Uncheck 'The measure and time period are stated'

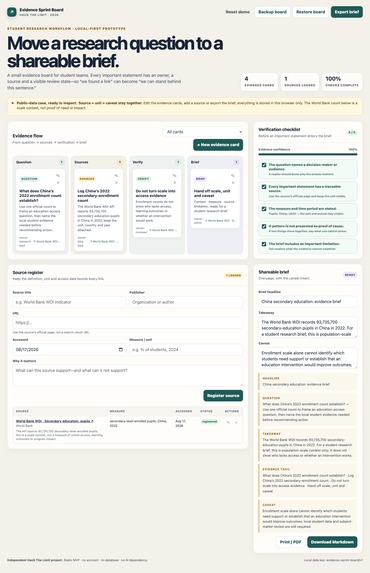[x=264, y=209]
